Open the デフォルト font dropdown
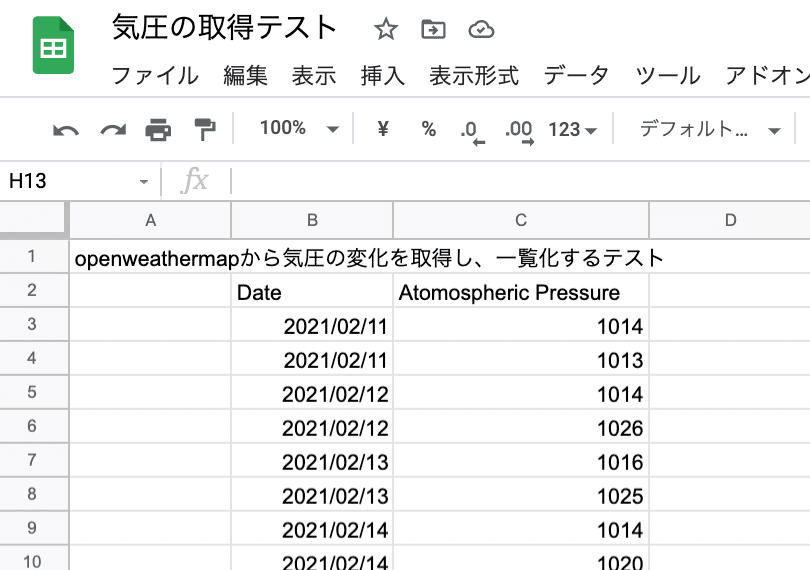 (x=709, y=129)
